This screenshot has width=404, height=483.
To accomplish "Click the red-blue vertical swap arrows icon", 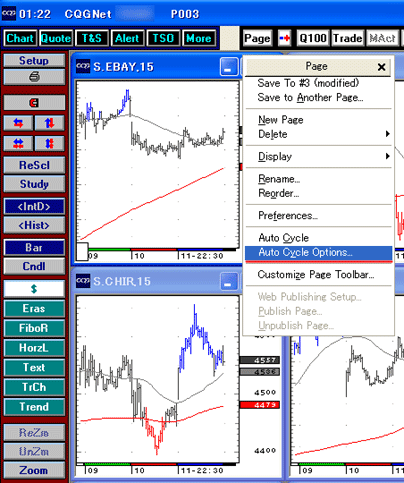I will coord(50,123).
